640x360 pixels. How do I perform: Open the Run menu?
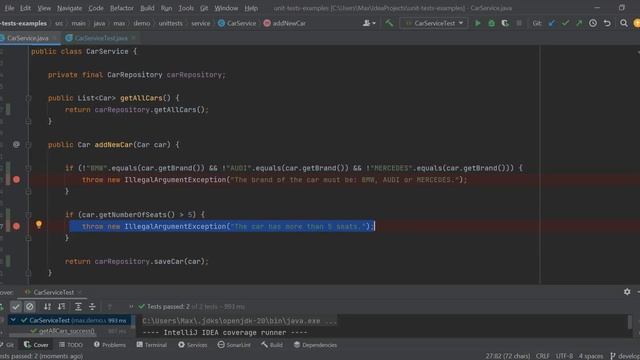167,8
